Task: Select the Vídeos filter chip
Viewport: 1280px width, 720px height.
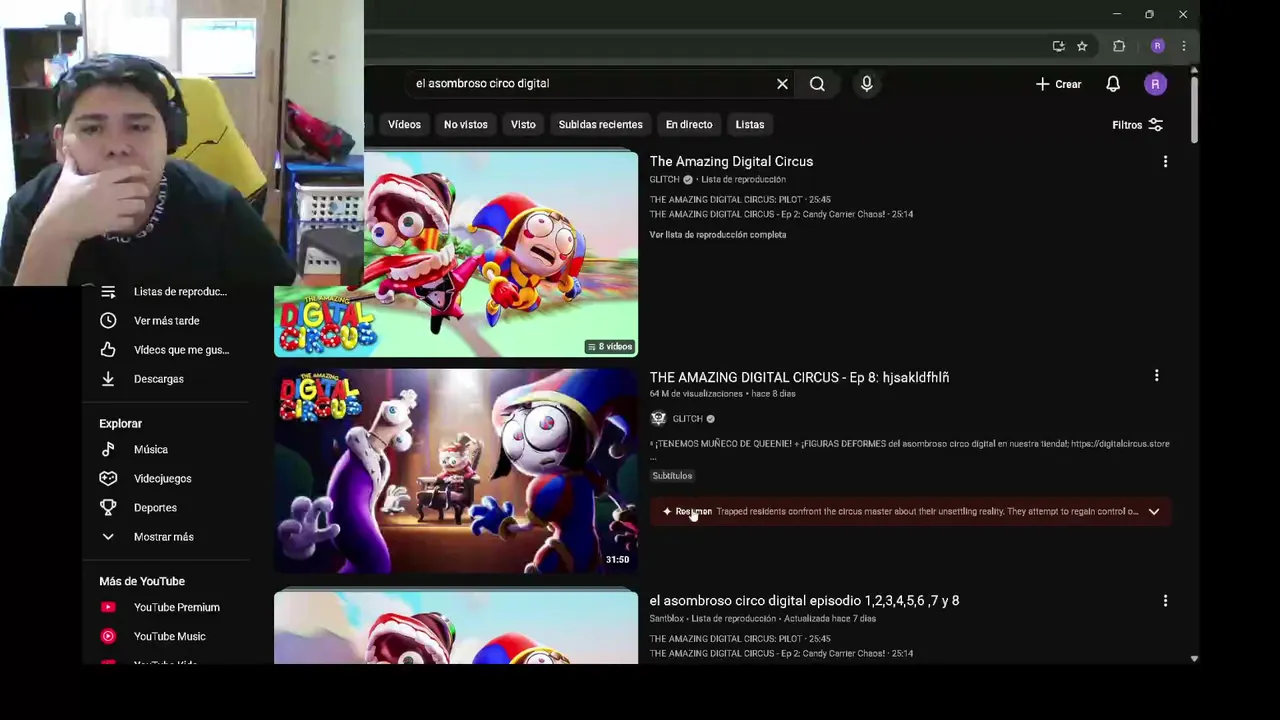Action: click(x=404, y=125)
